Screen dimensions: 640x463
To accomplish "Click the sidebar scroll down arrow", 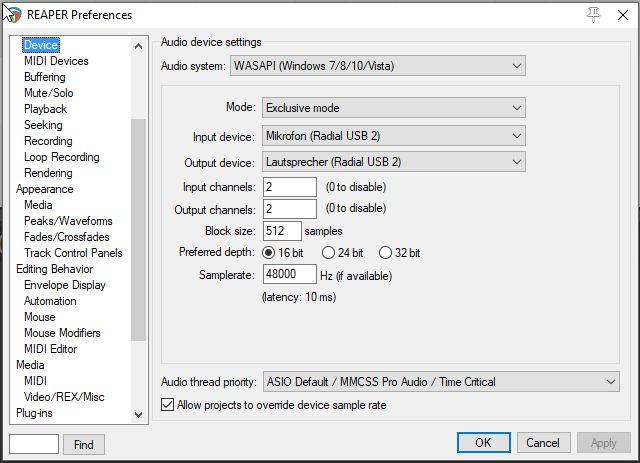I will point(138,415).
